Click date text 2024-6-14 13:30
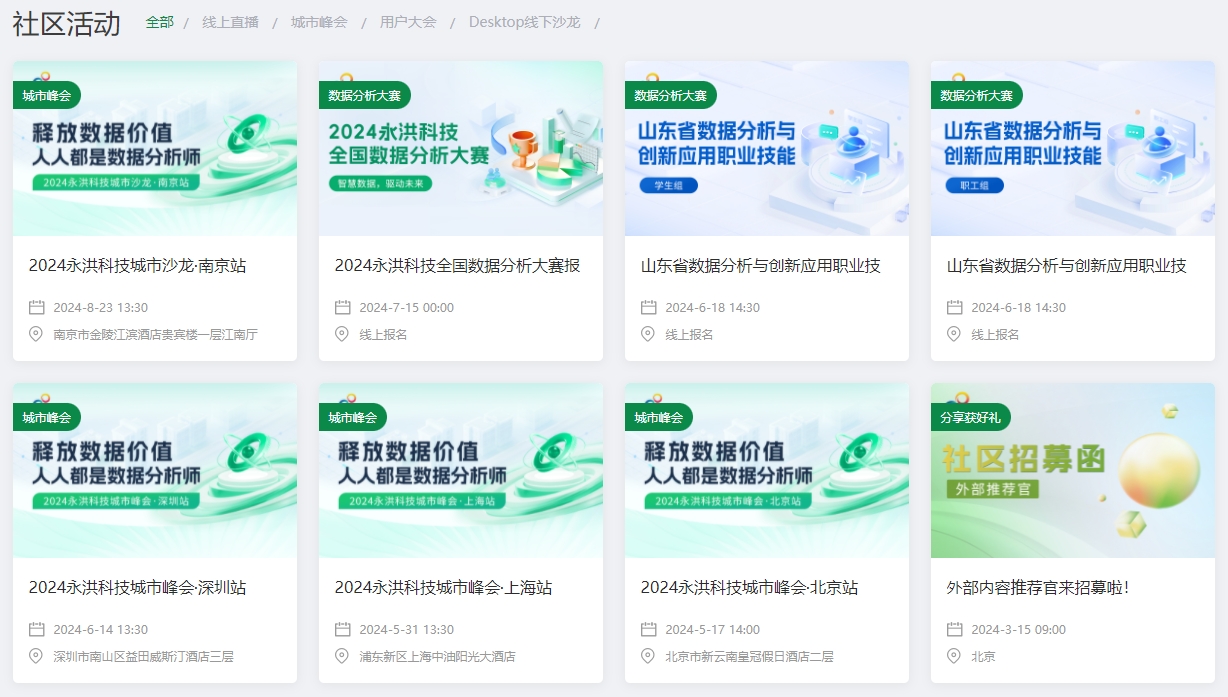Viewport: 1228px width, 697px height. pyautogui.click(x=101, y=630)
